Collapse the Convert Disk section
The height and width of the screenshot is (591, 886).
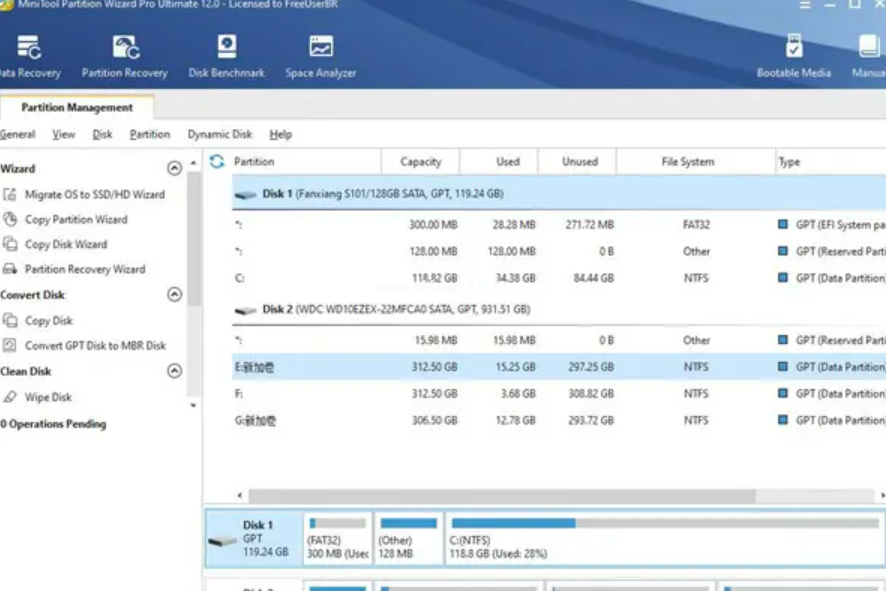pyautogui.click(x=174, y=295)
